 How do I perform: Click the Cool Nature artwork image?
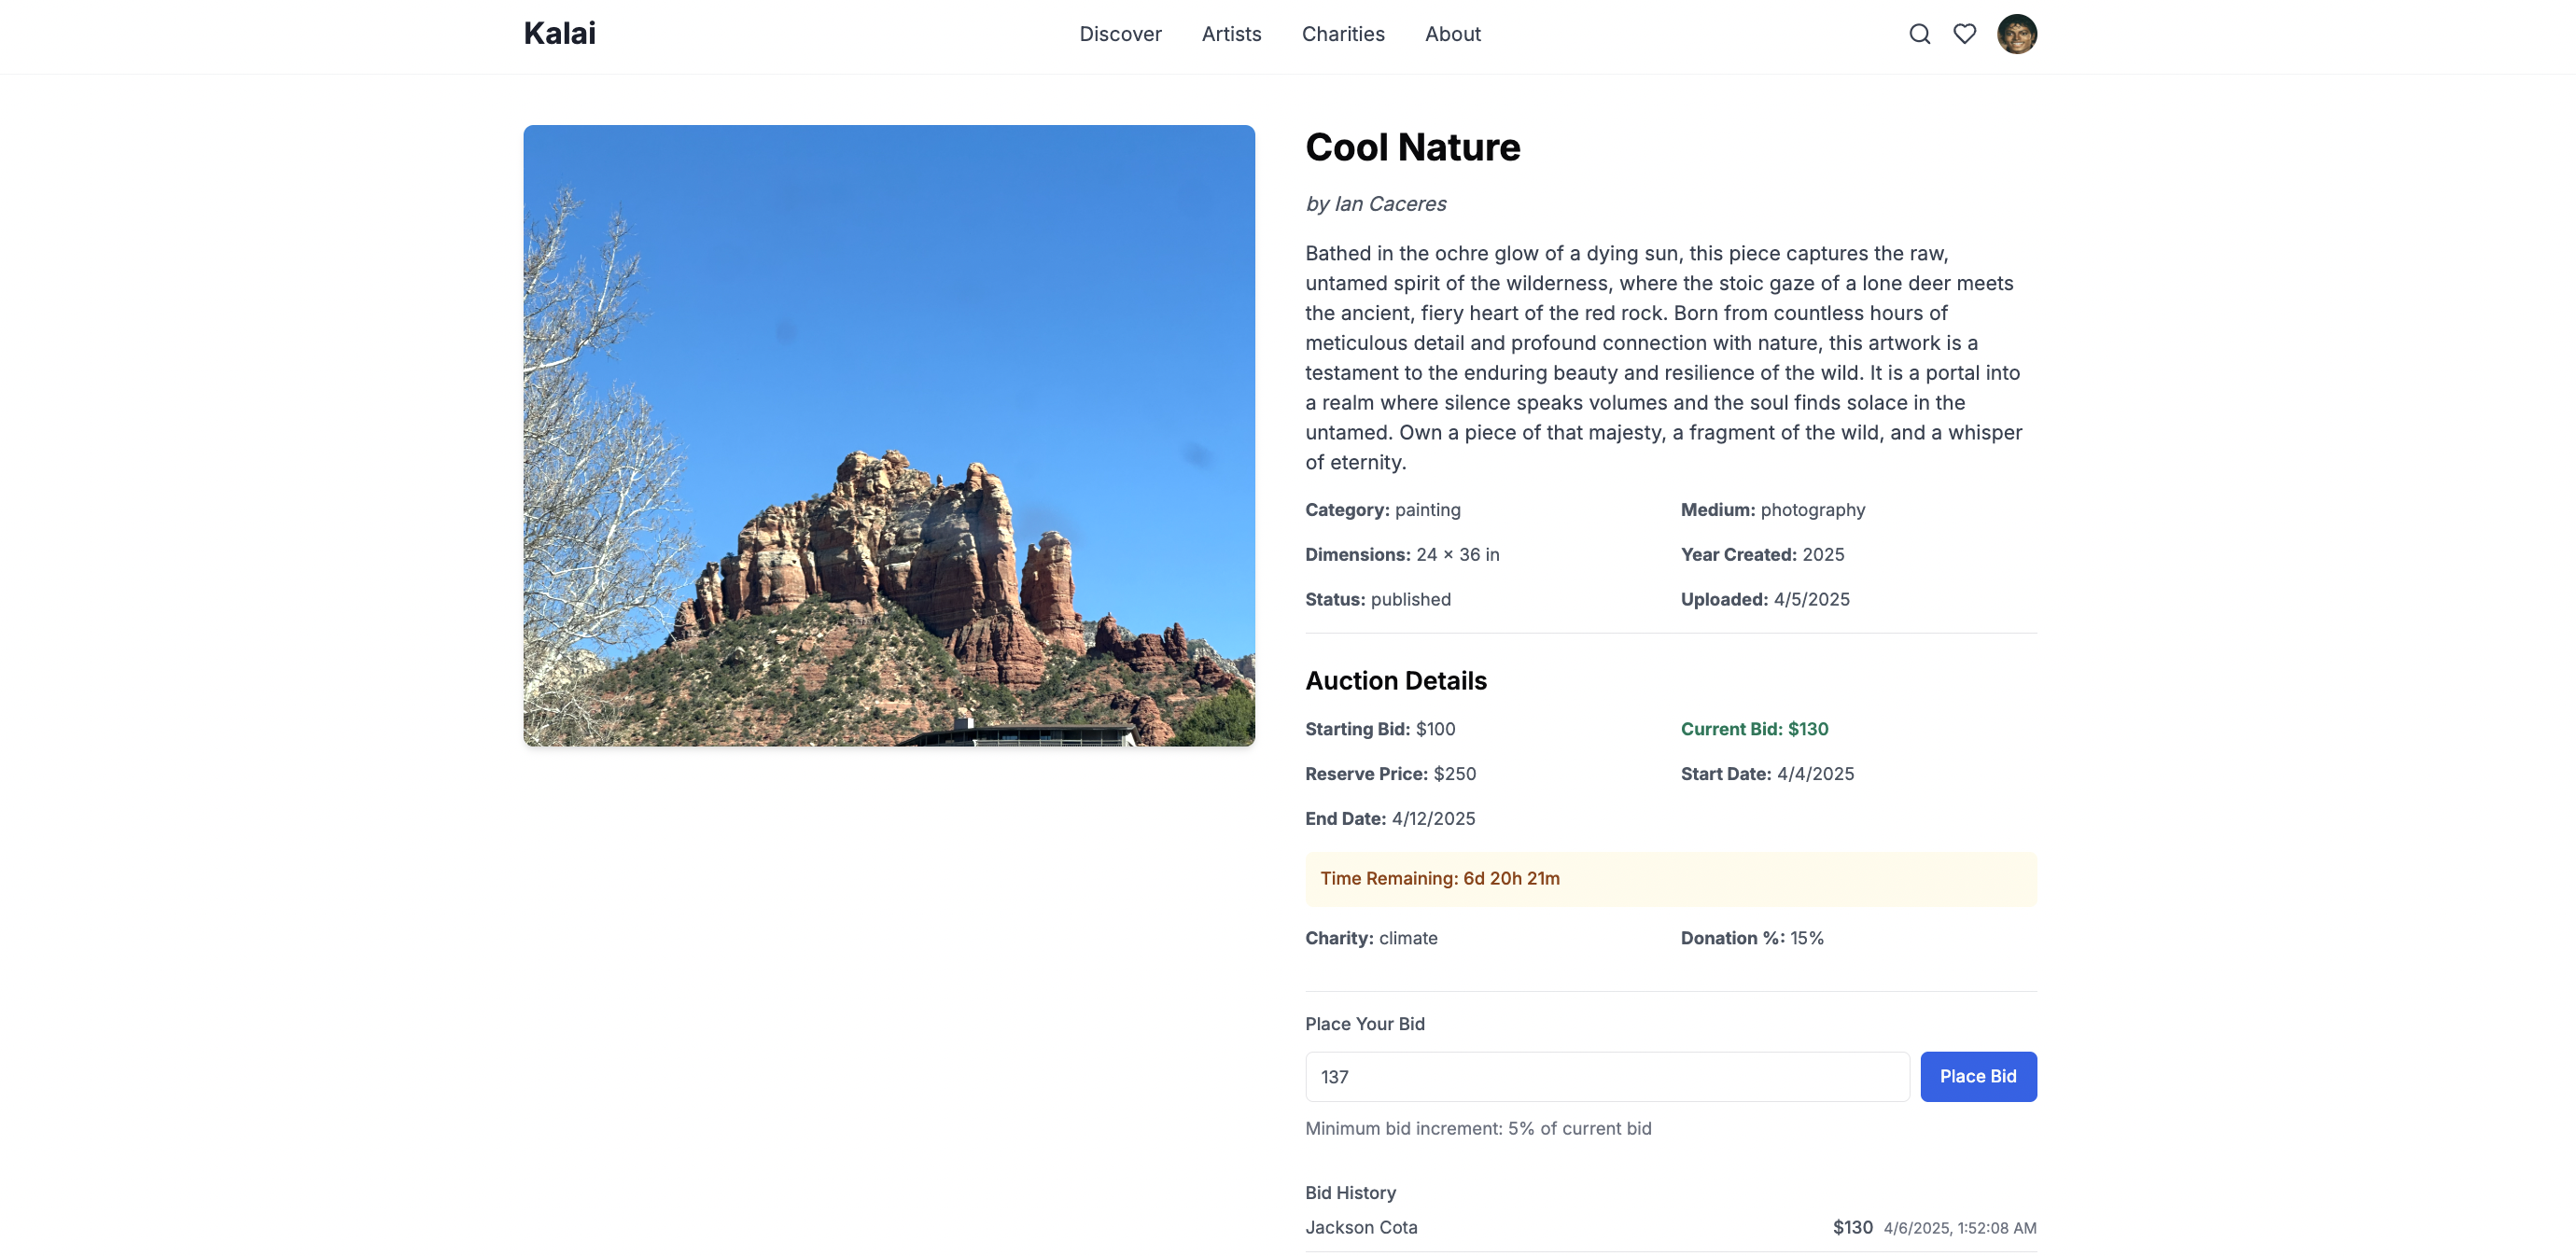(888, 435)
